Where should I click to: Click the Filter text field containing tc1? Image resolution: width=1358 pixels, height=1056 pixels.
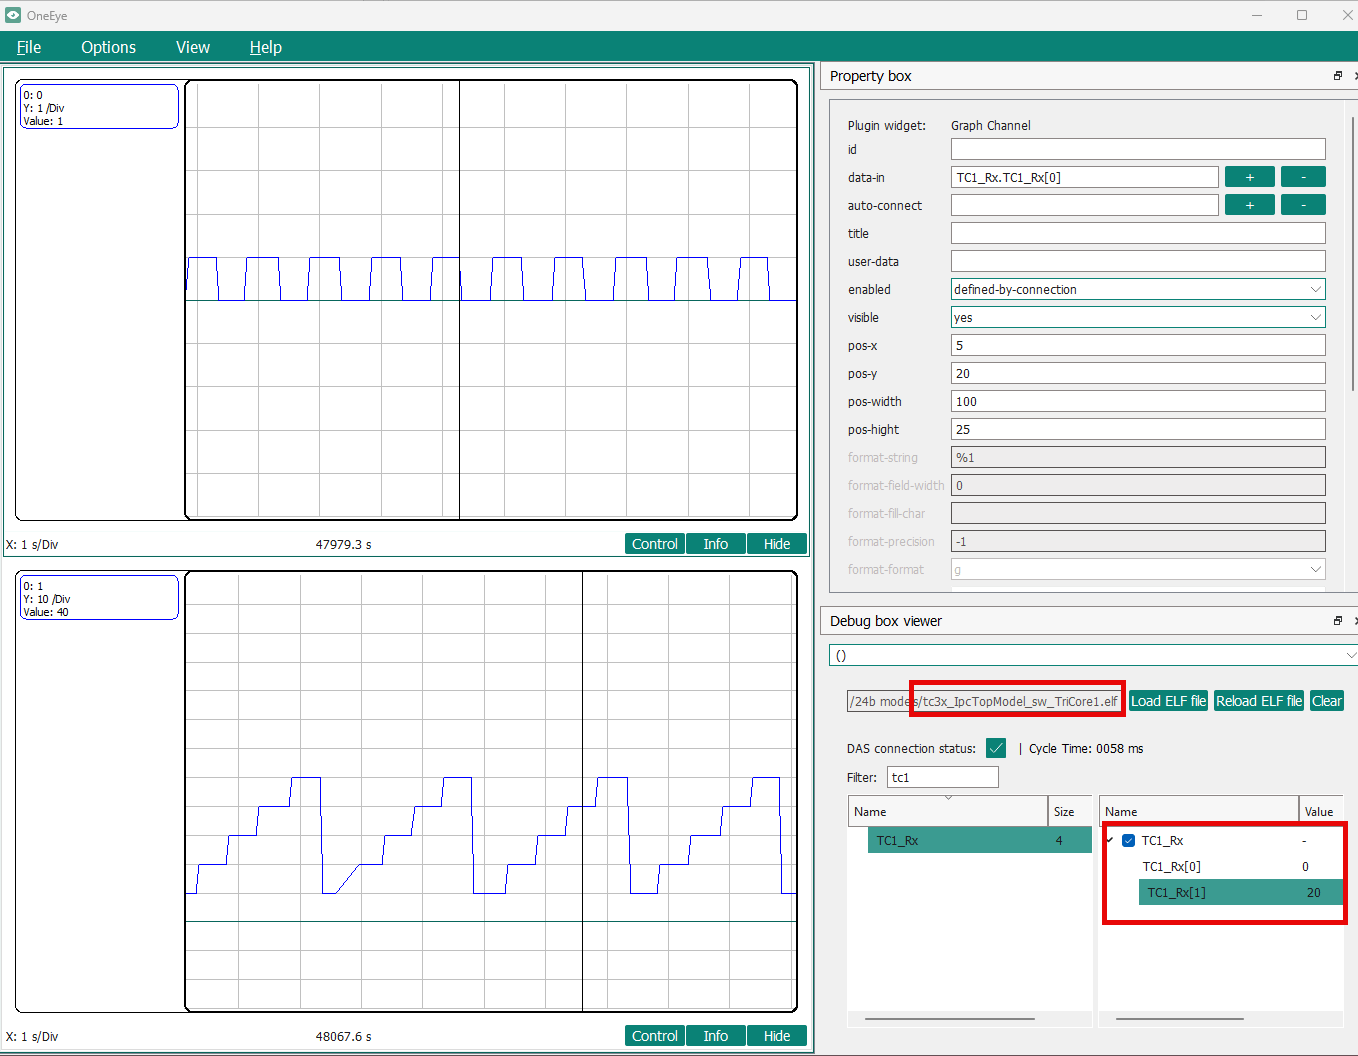(x=942, y=777)
